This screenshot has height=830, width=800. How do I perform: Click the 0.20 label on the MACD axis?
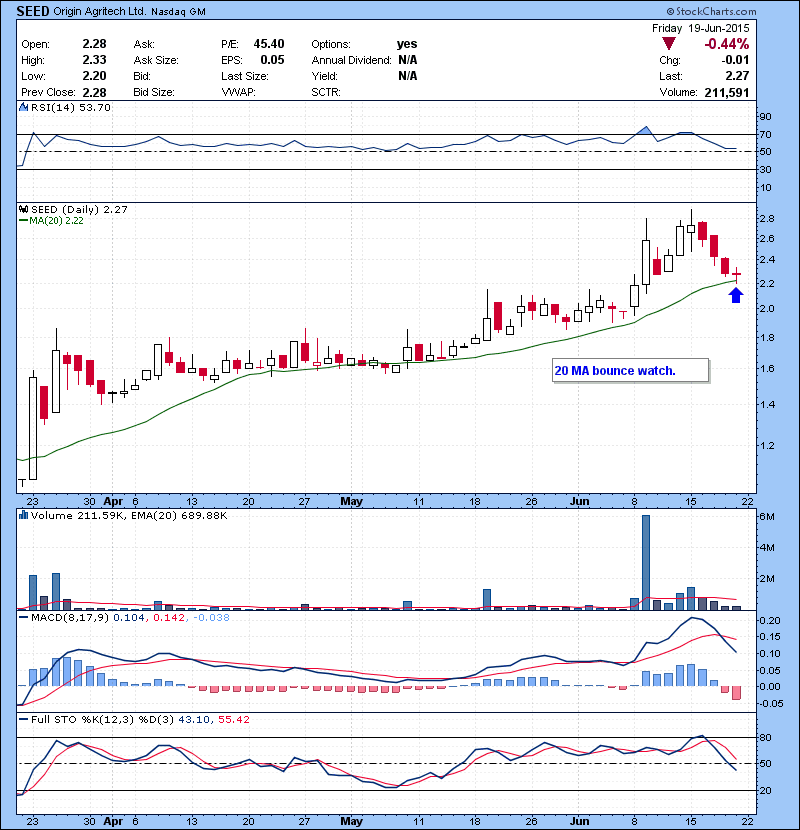tap(770, 620)
